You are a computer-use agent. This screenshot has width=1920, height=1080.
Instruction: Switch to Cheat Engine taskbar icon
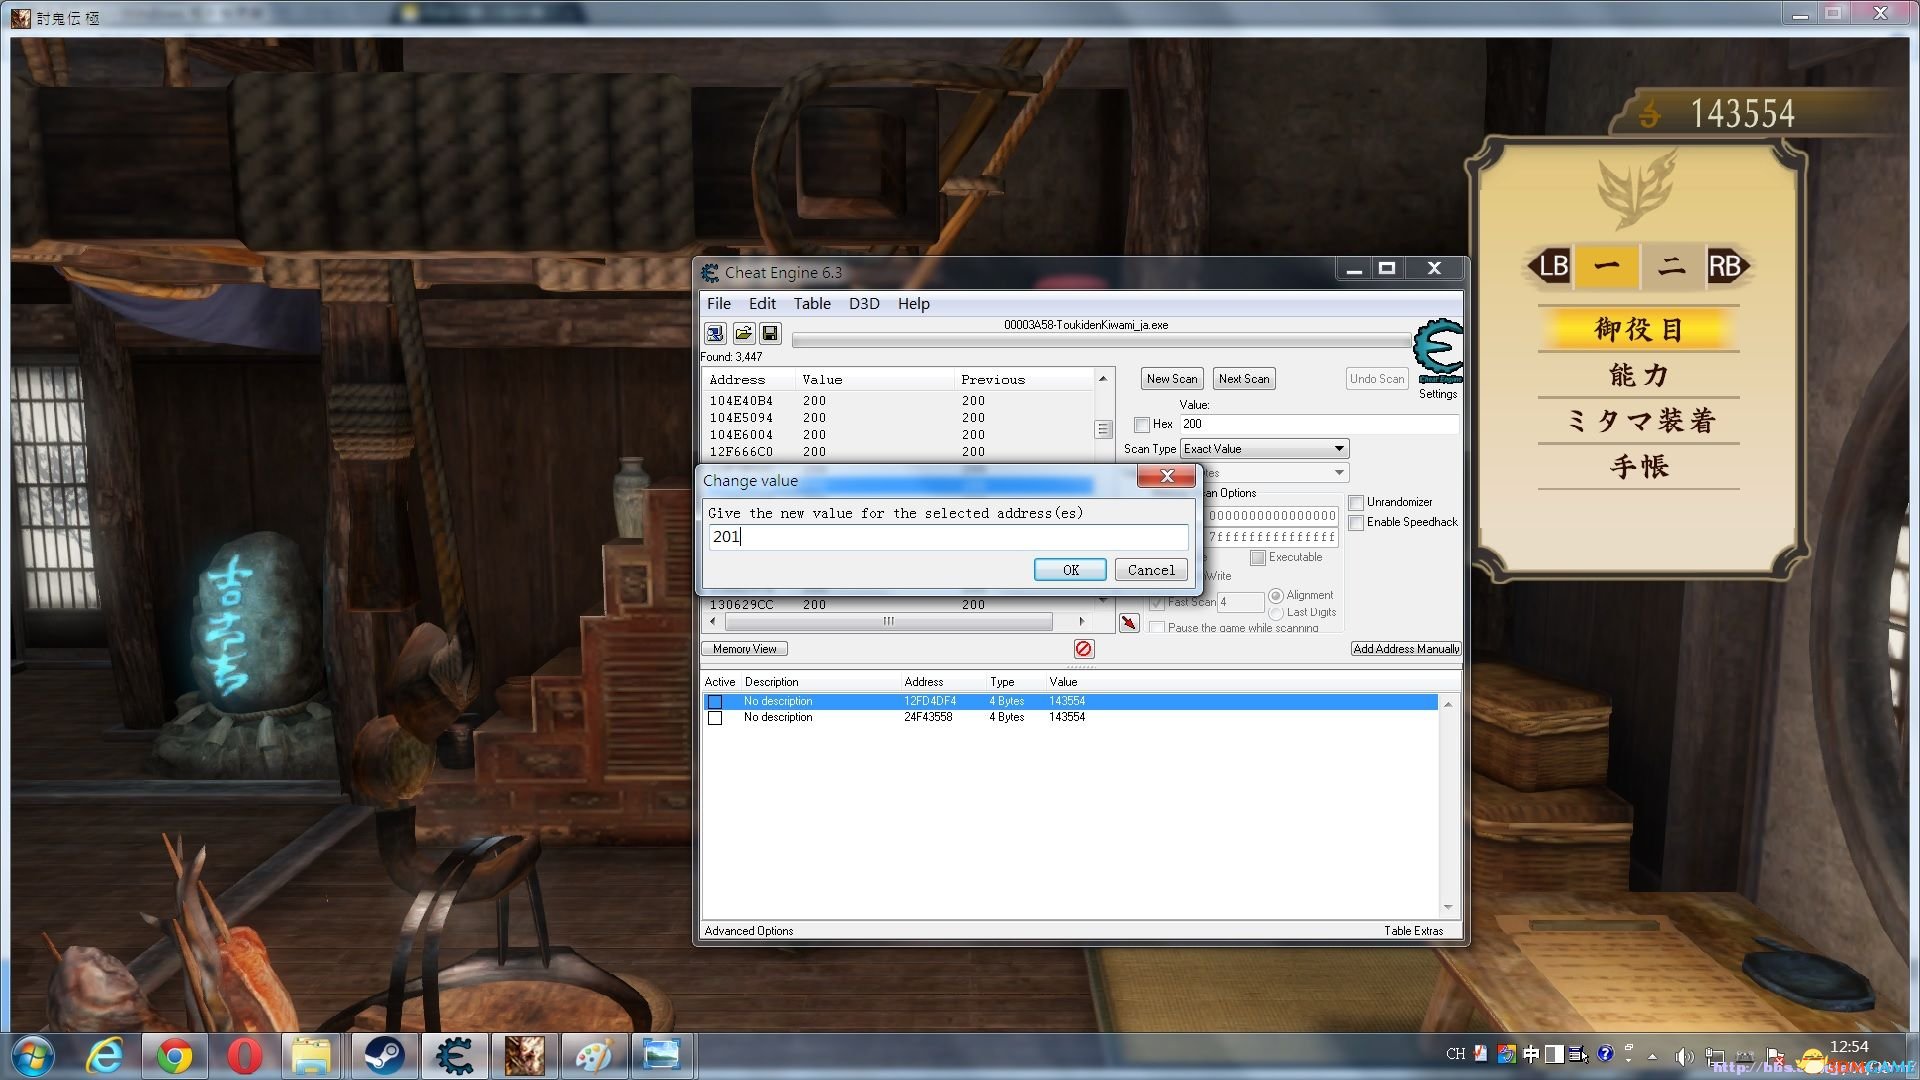tap(454, 1056)
